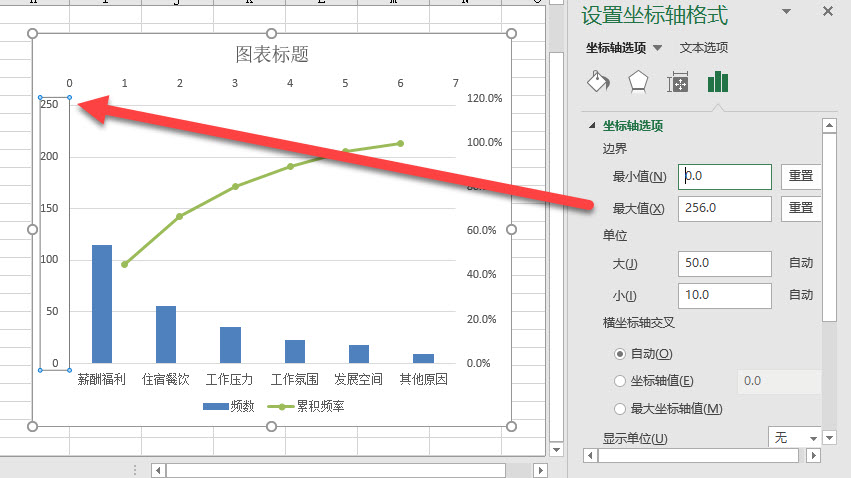Click the worksheet horizontal scroll right arrow
Screen dimensions: 851x478
pos(540,470)
